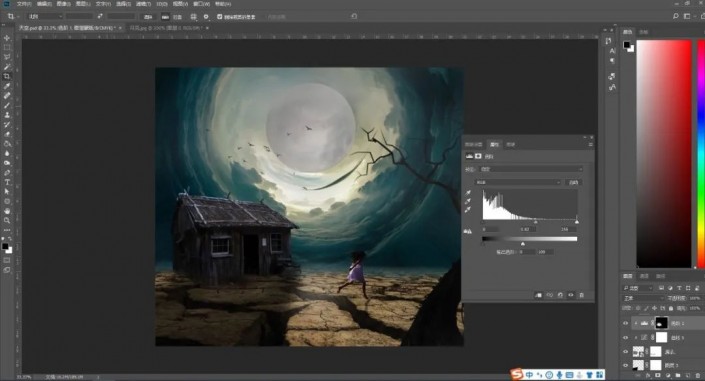Toggle adjustment visibility eye in Properties panel
This screenshot has width=705, height=381.
point(571,295)
